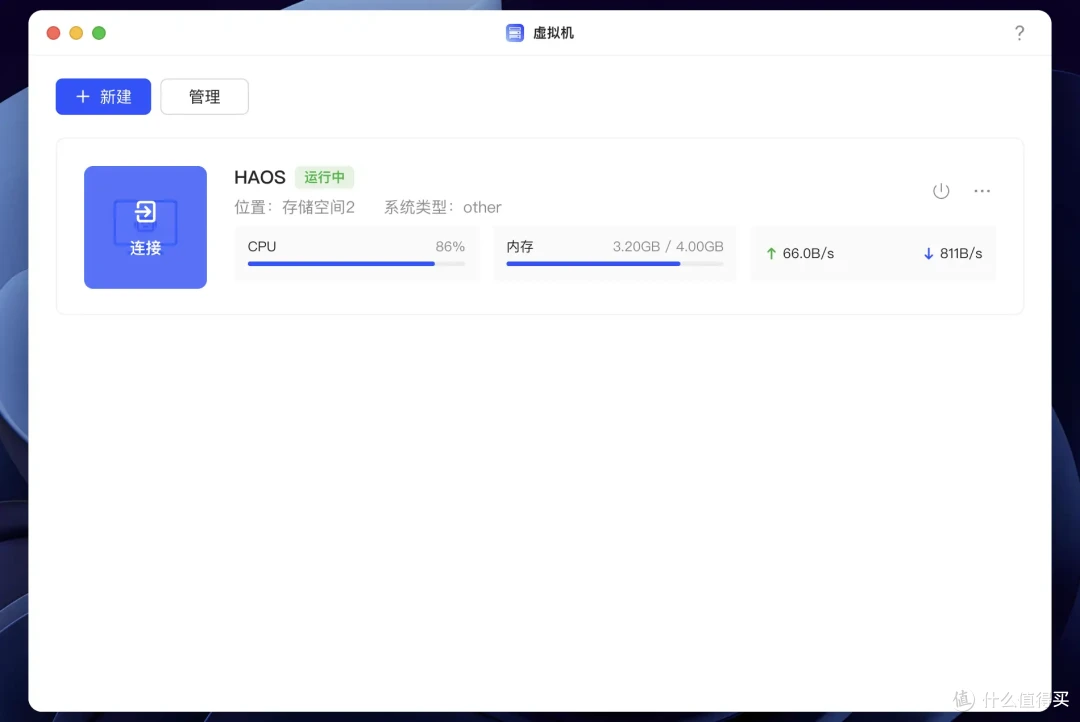Click the power icon for HAOS
1080x722 pixels.
coord(941,191)
